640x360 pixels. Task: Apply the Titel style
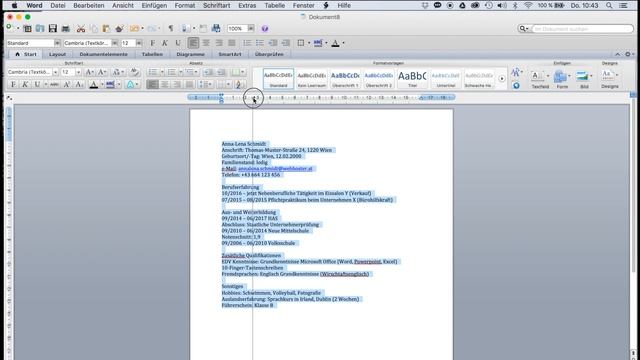tap(412, 79)
